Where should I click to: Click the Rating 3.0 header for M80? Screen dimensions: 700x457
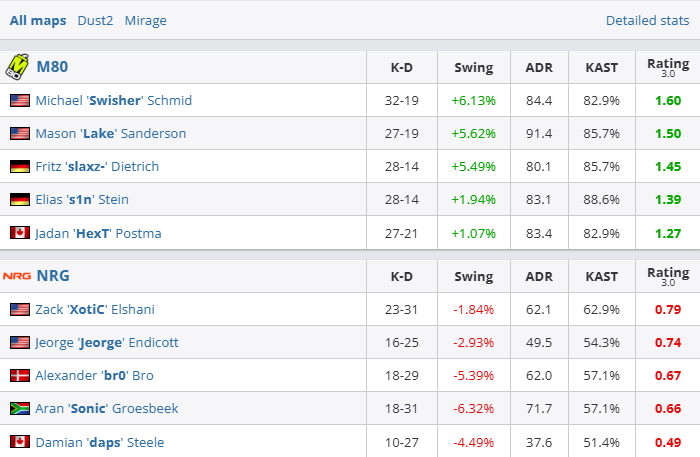pyautogui.click(x=668, y=67)
